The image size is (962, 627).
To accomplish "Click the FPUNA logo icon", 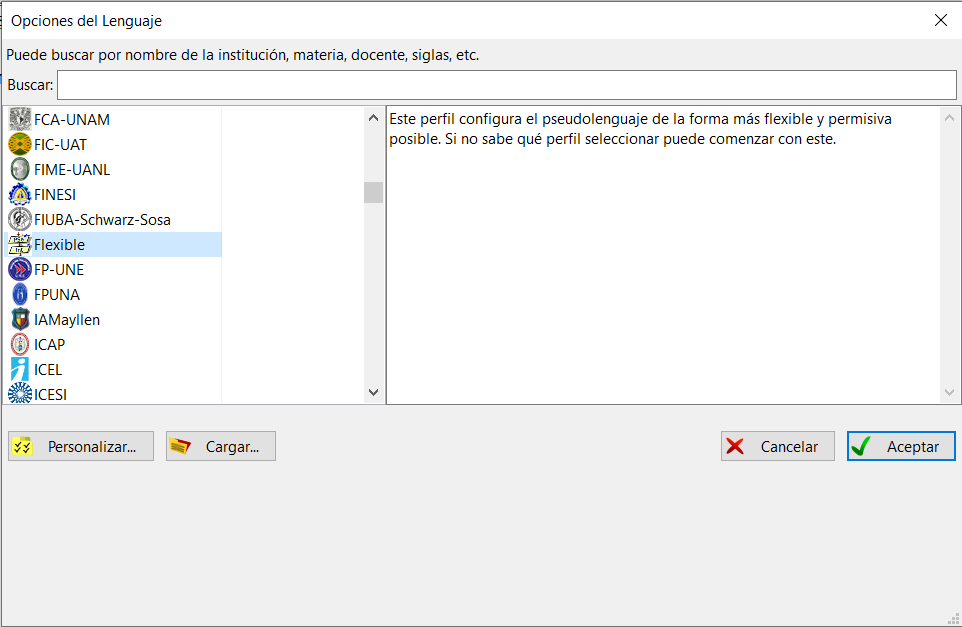I will tap(20, 295).
